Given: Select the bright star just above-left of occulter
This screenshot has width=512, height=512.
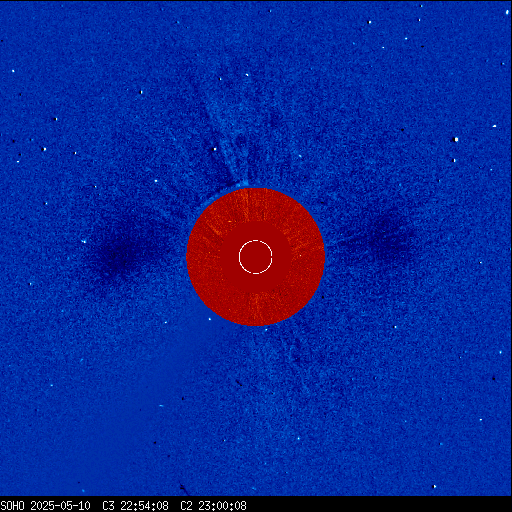Looking at the screenshot, I should (214, 149).
